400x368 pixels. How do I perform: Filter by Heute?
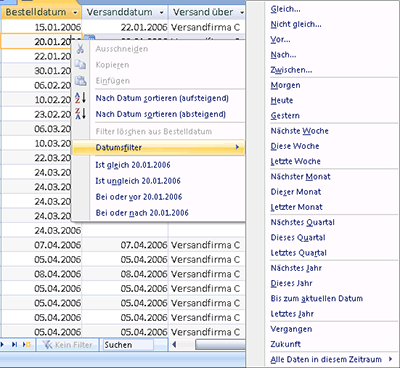coord(282,100)
